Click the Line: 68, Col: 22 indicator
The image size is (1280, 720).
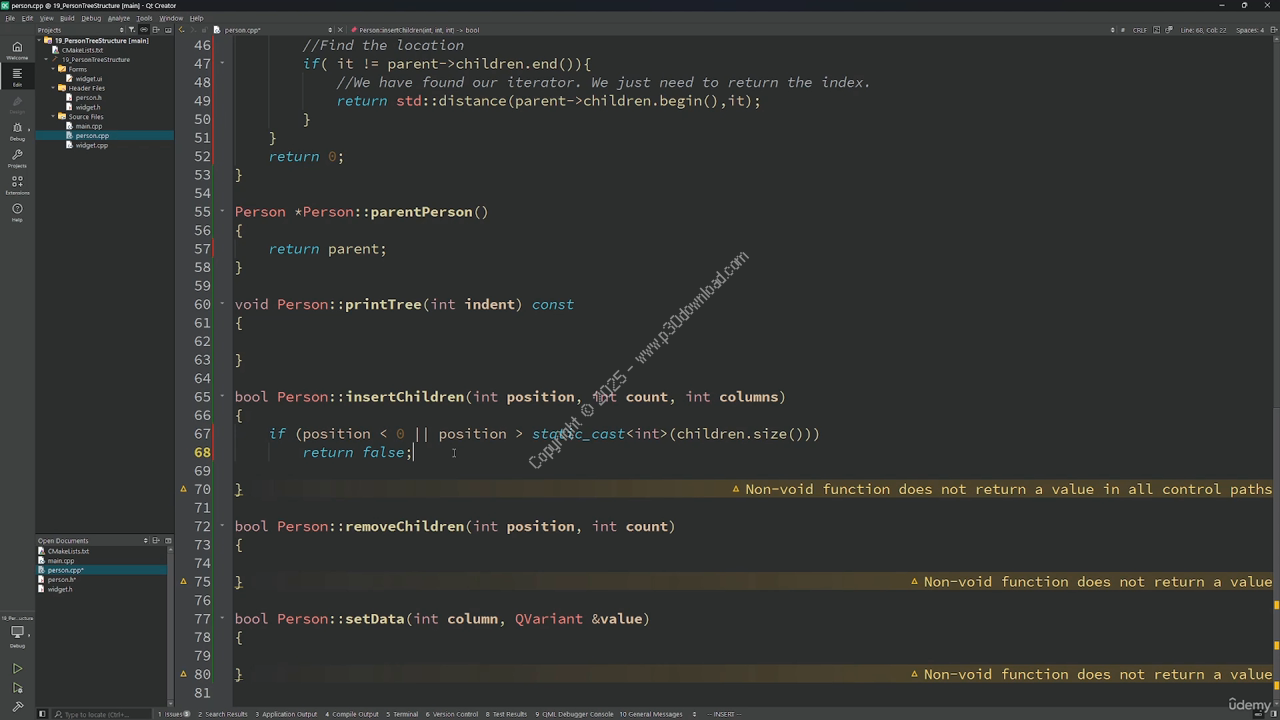point(1204,30)
